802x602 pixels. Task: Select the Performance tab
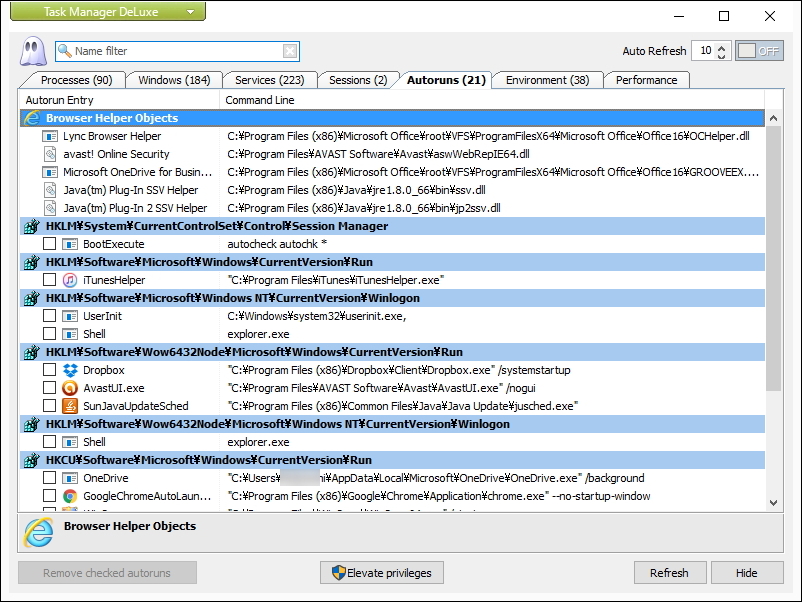coord(647,80)
